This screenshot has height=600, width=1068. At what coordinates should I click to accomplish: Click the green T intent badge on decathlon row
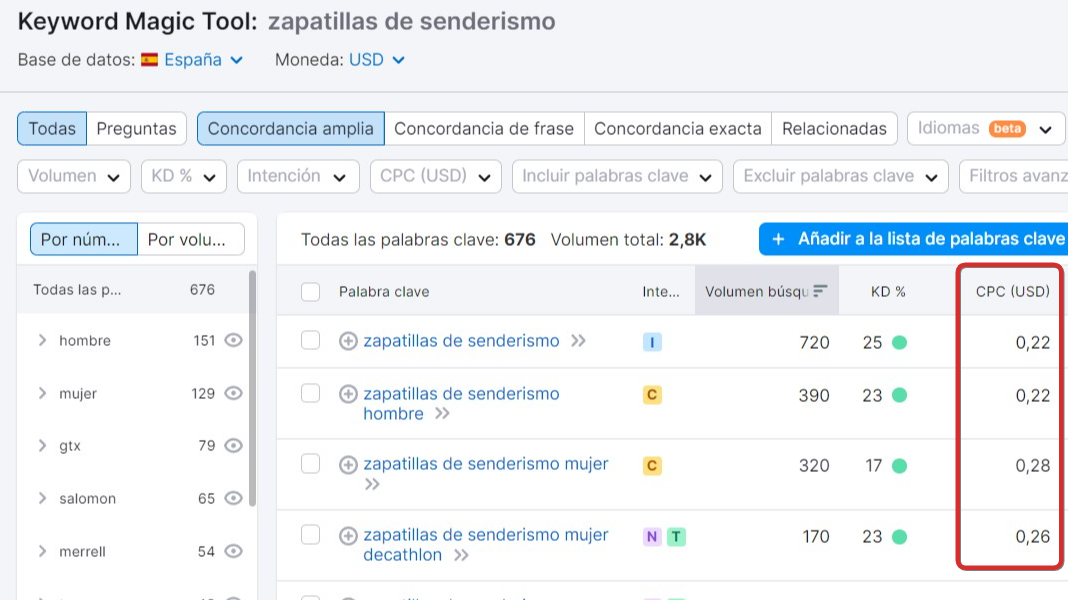pos(674,536)
